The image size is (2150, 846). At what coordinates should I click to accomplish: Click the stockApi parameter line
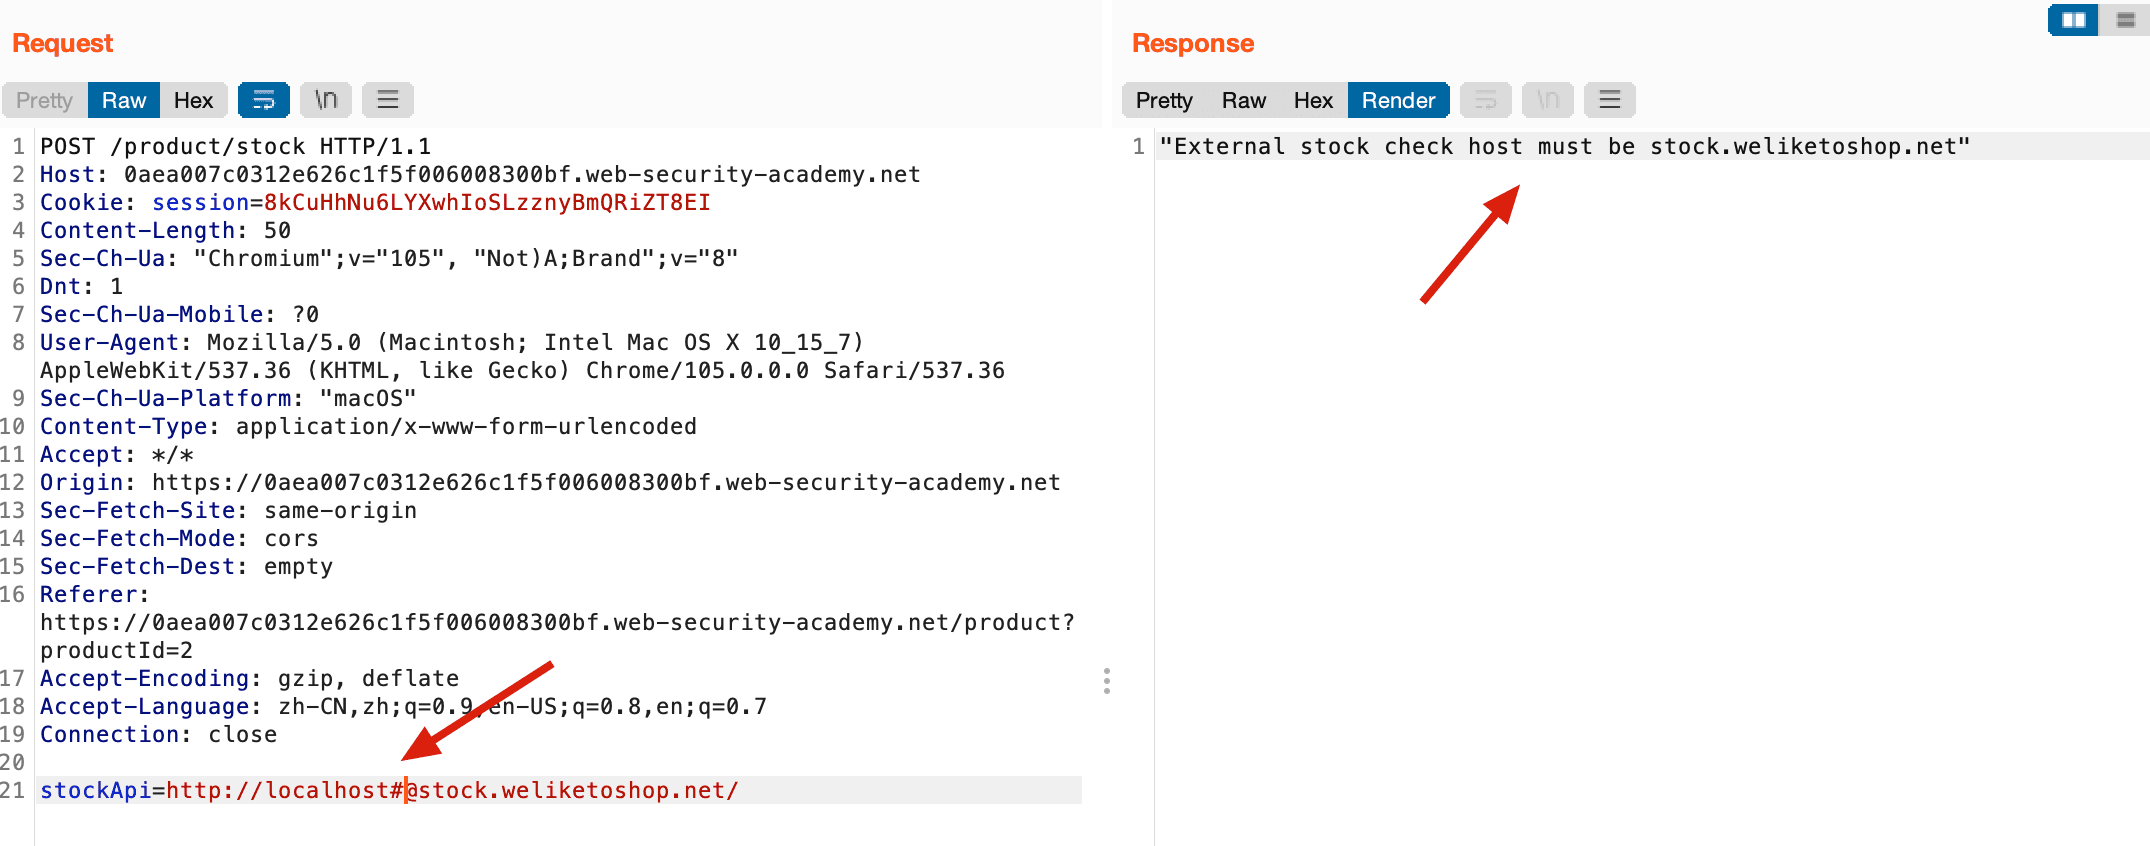[x=559, y=790]
